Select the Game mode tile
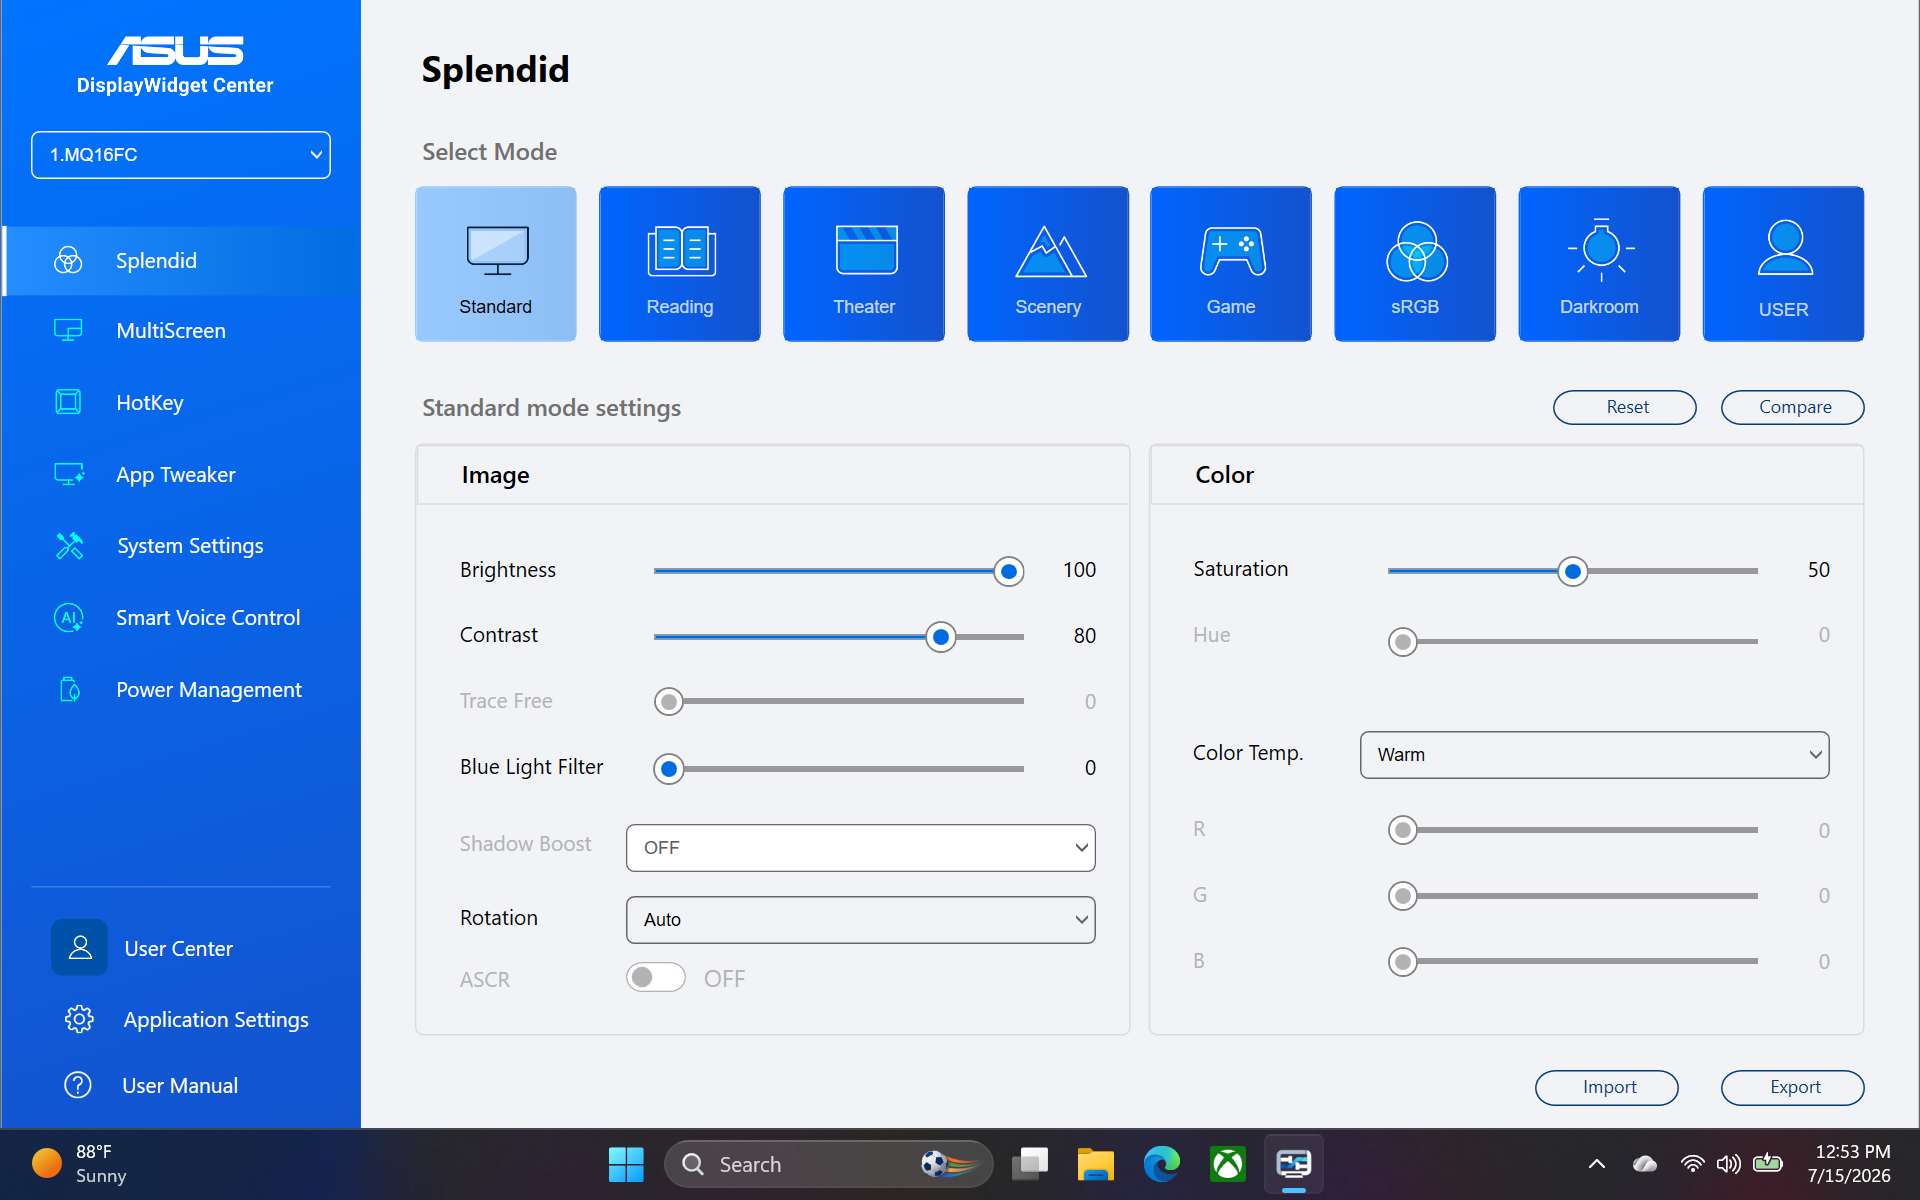 pyautogui.click(x=1231, y=264)
